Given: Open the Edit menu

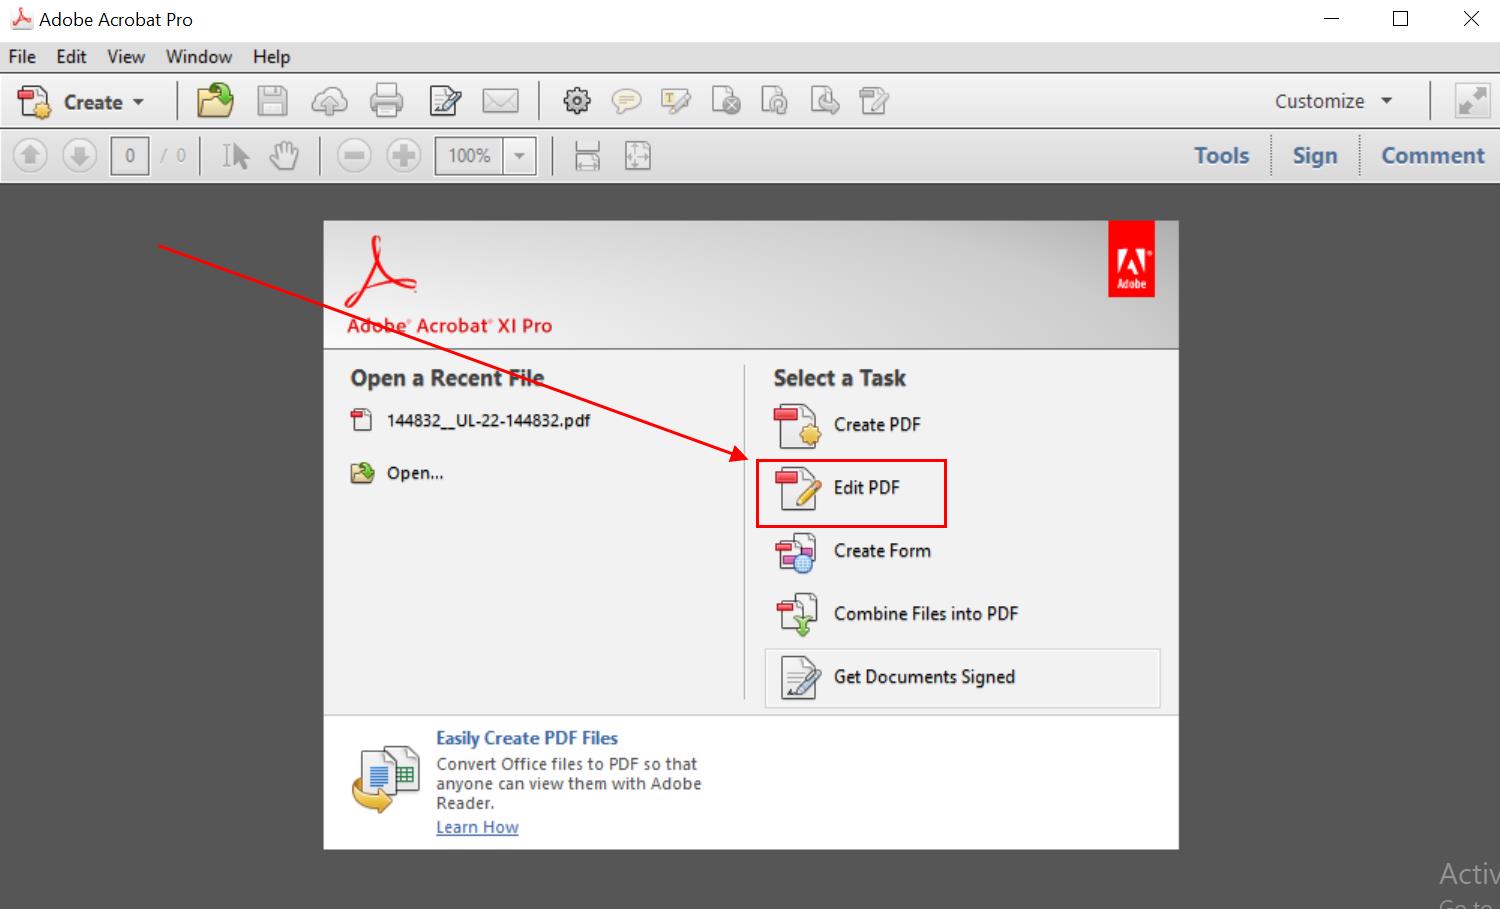Looking at the screenshot, I should pyautogui.click(x=70, y=56).
